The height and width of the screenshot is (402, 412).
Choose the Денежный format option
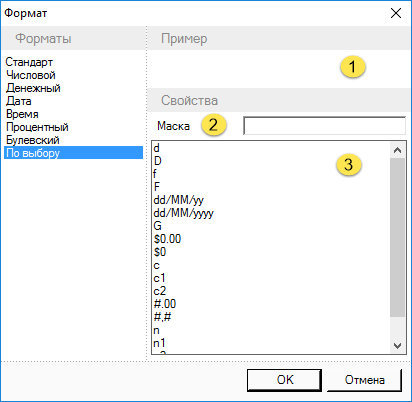[x=33, y=88]
